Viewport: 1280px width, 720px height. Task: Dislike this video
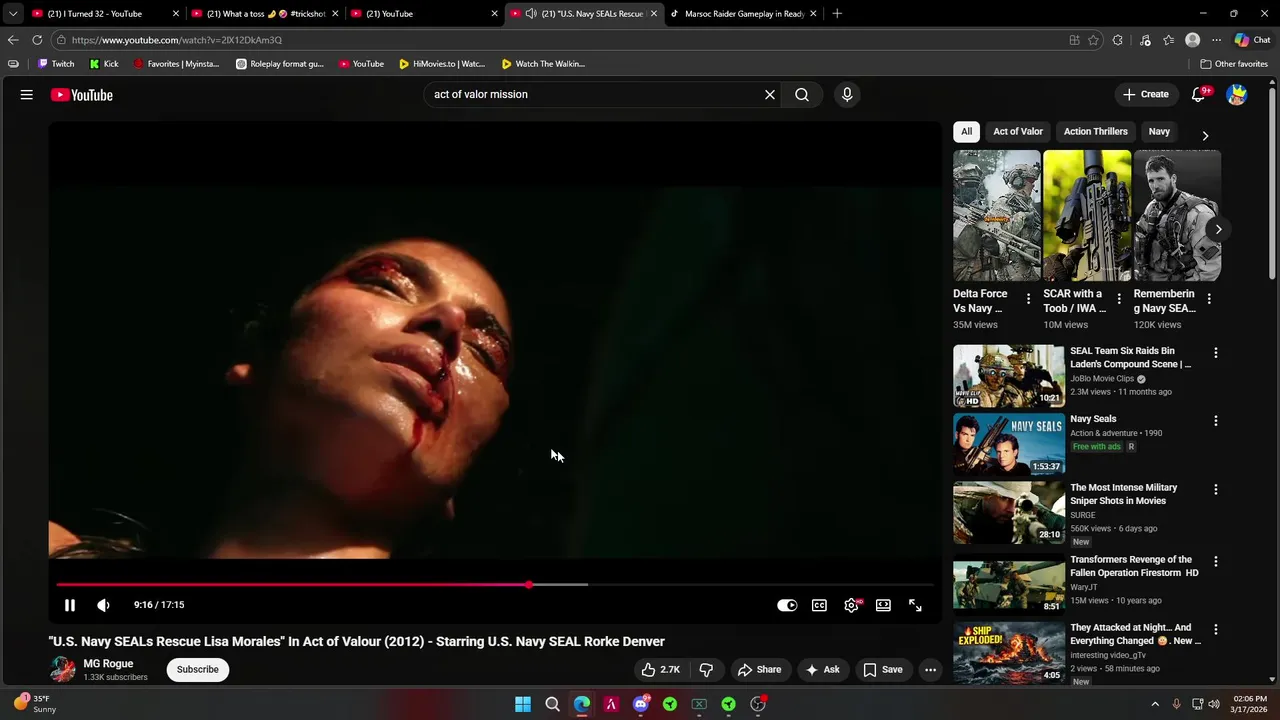click(x=706, y=670)
